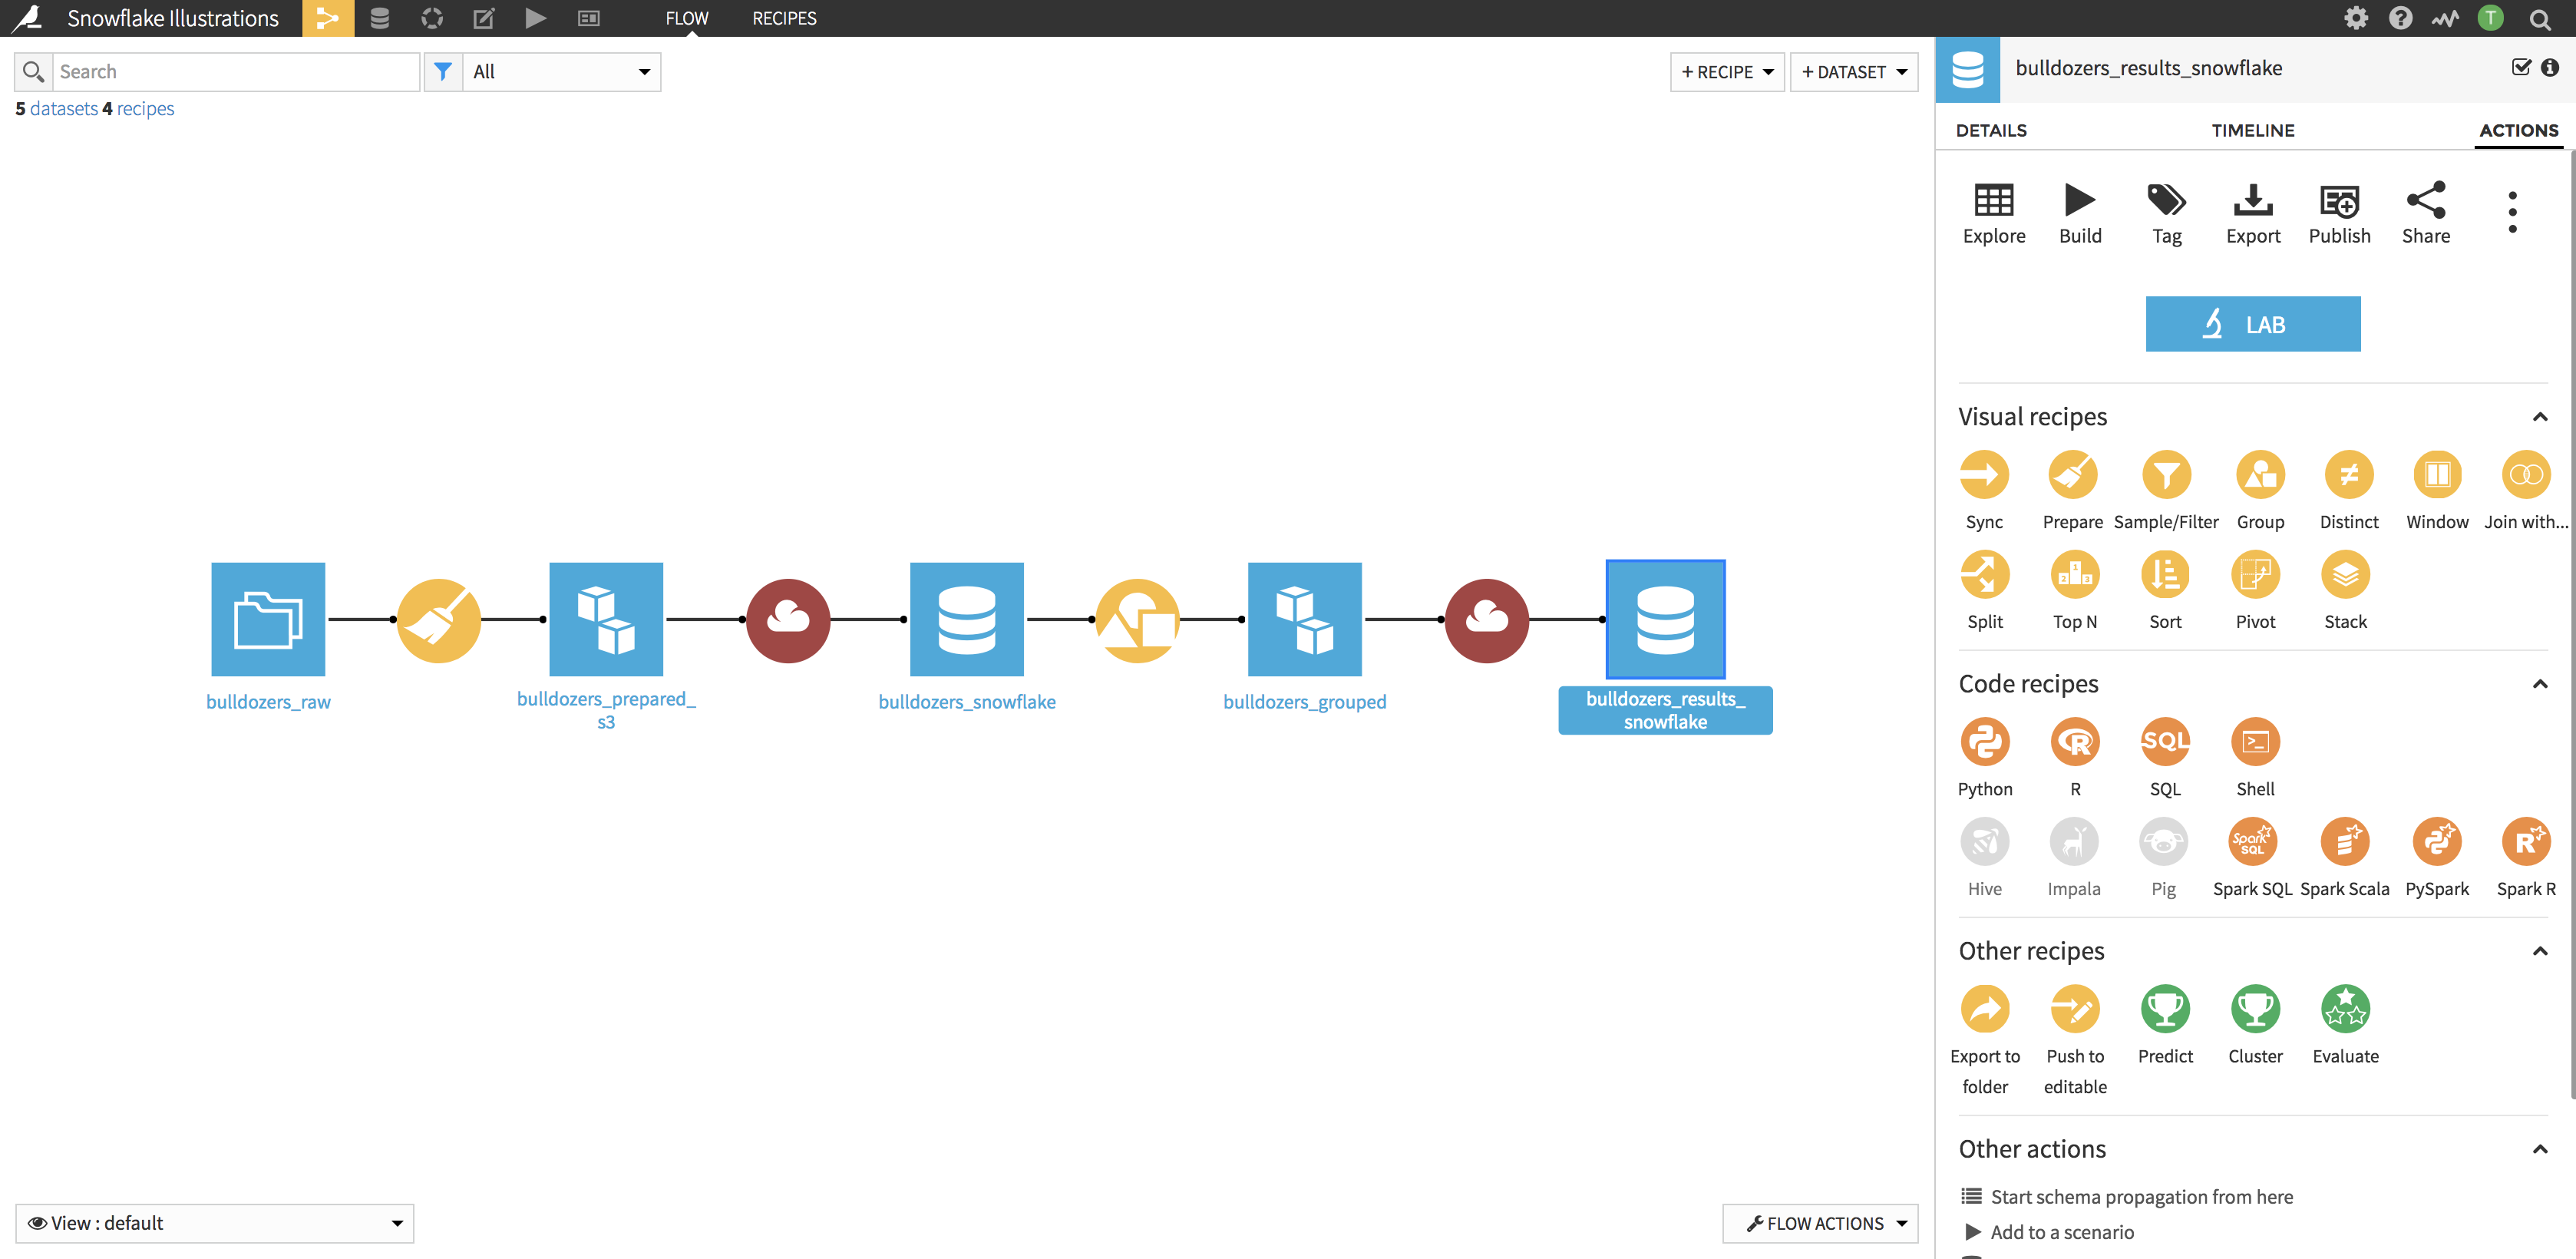The image size is (2576, 1259).
Task: Open the help question mark icon
Action: pyautogui.click(x=2401, y=18)
